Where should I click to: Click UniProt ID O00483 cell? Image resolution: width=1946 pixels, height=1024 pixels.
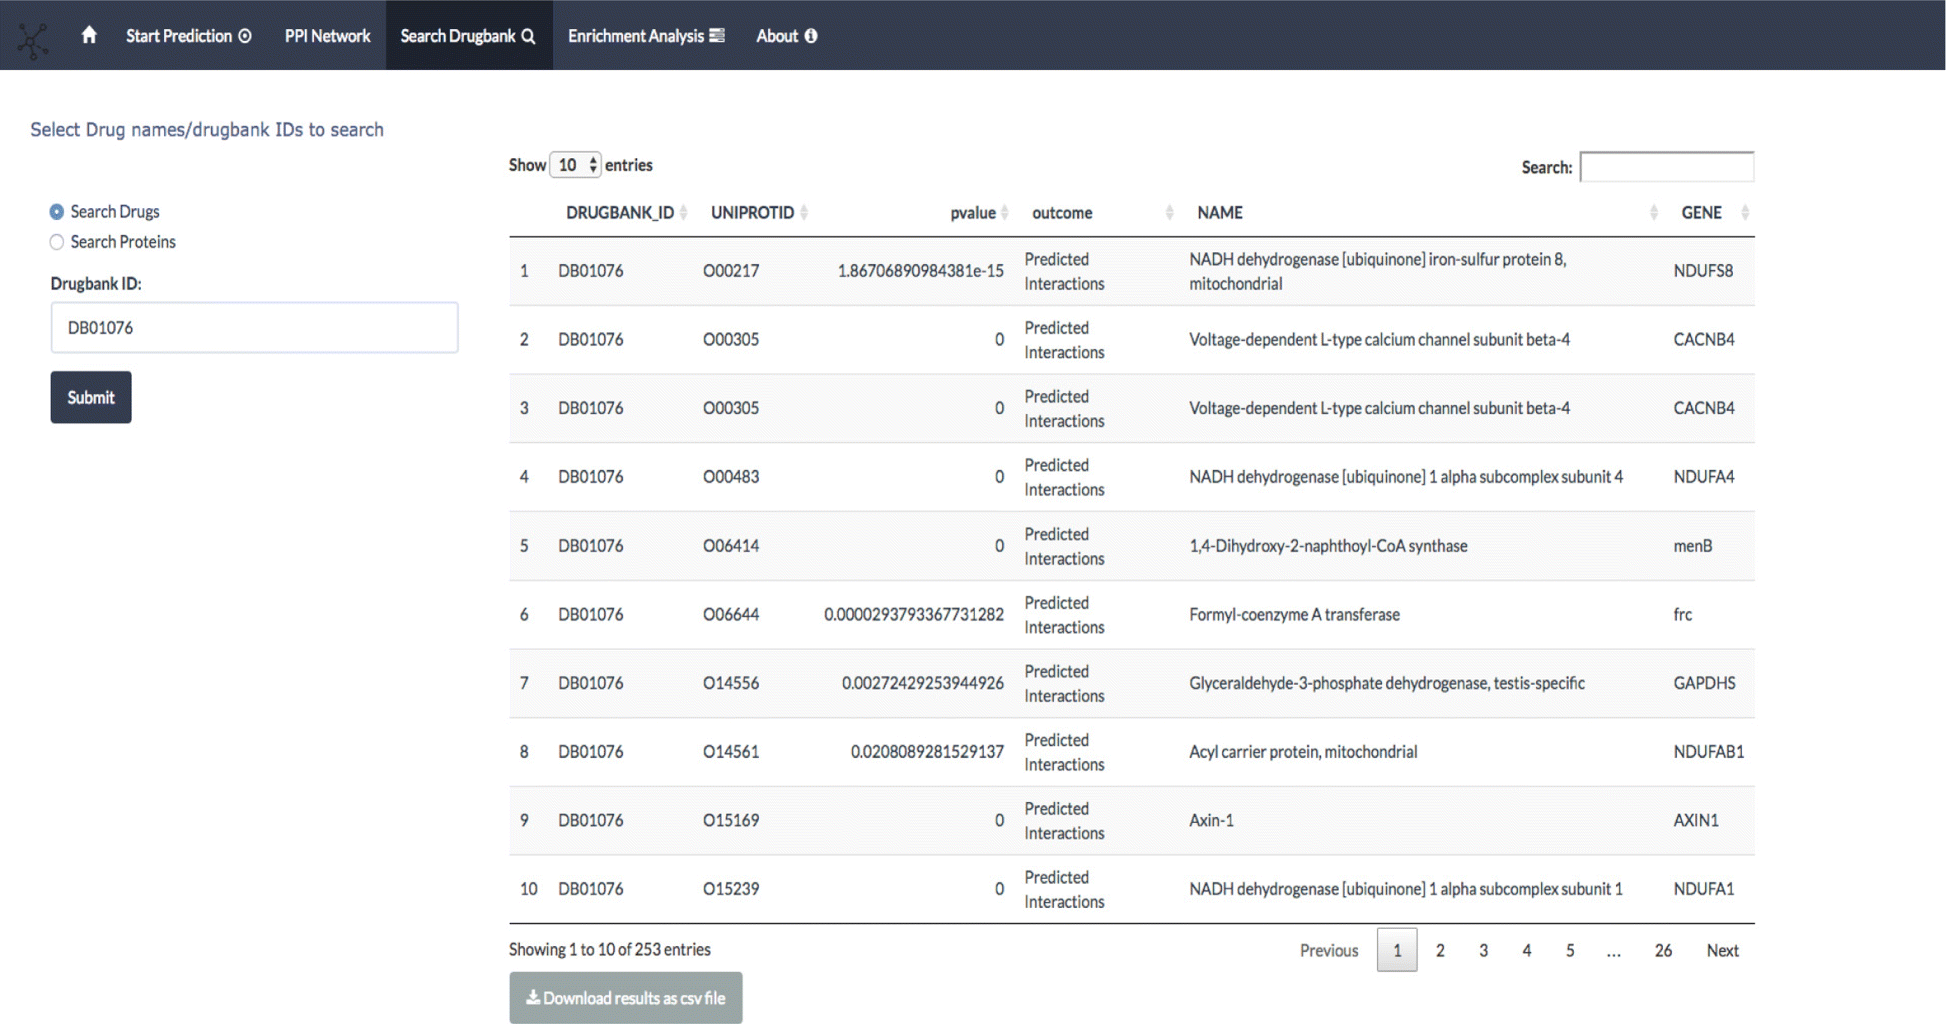click(x=731, y=477)
